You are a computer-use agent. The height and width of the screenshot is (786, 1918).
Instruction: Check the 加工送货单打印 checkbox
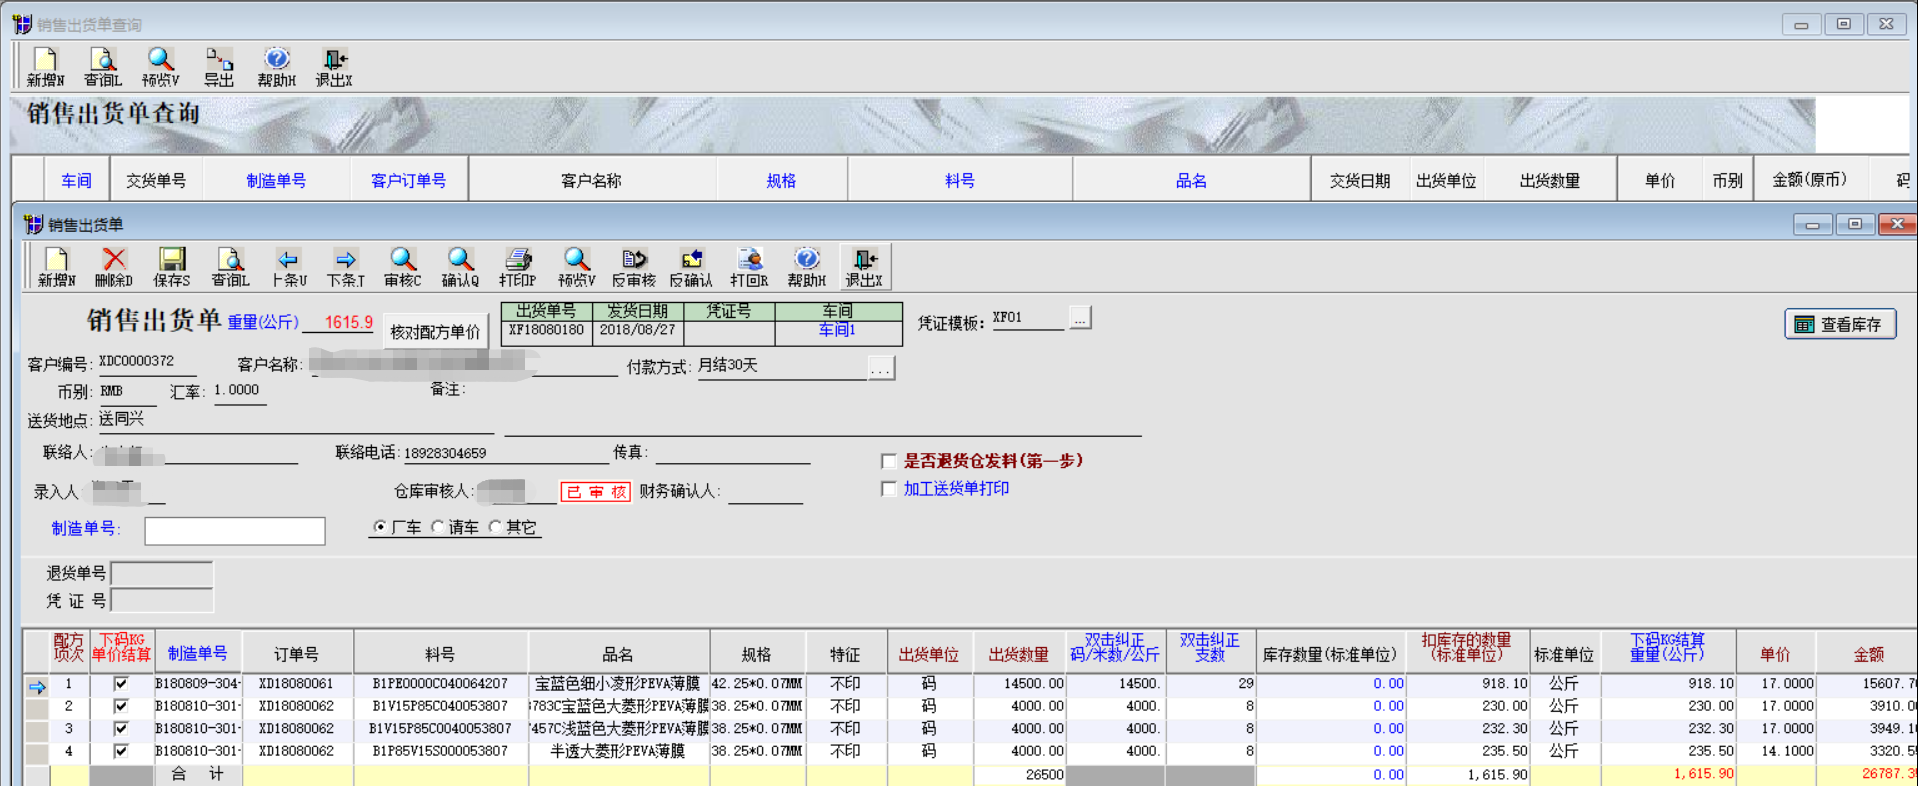coord(888,489)
